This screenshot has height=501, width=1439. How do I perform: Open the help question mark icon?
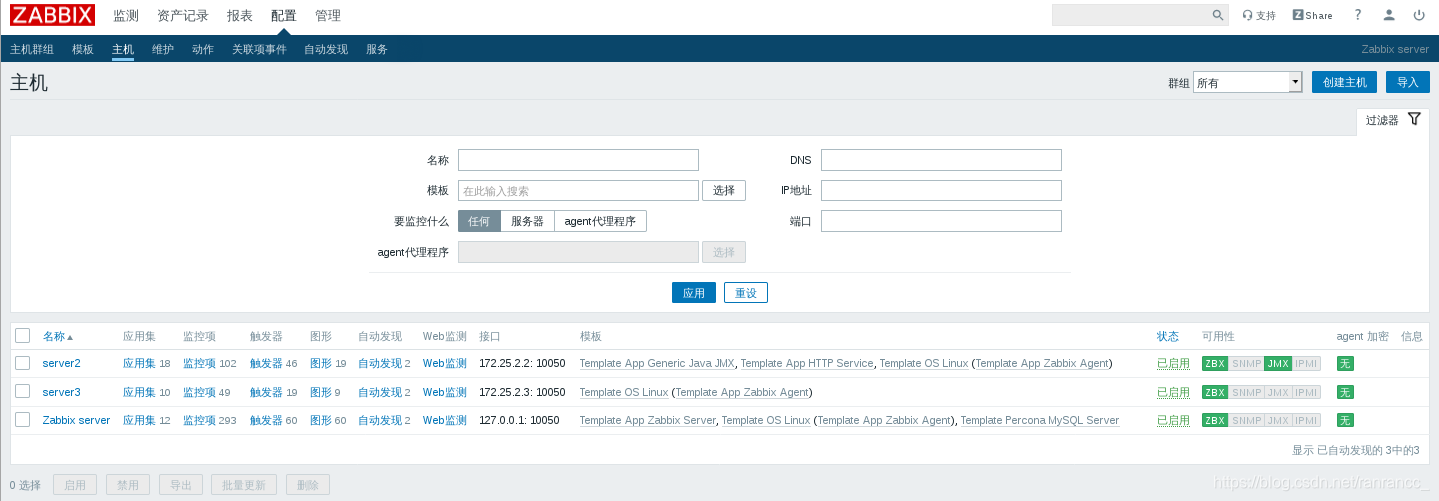tap(1357, 15)
